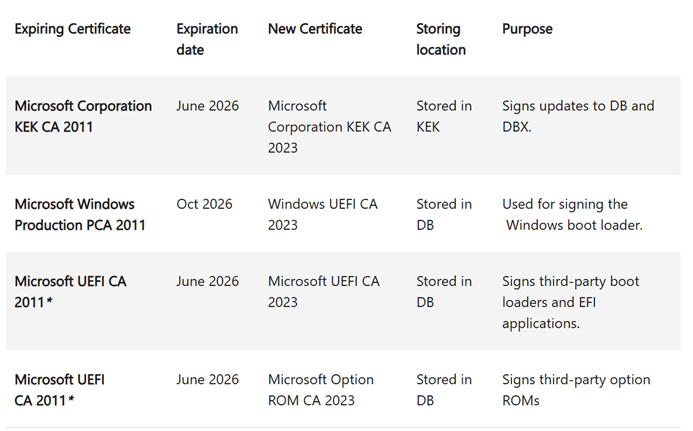This screenshot has width=693, height=431.
Task: Click 'Signs third-party boot loaders and EFI applications'
Action: click(x=570, y=302)
